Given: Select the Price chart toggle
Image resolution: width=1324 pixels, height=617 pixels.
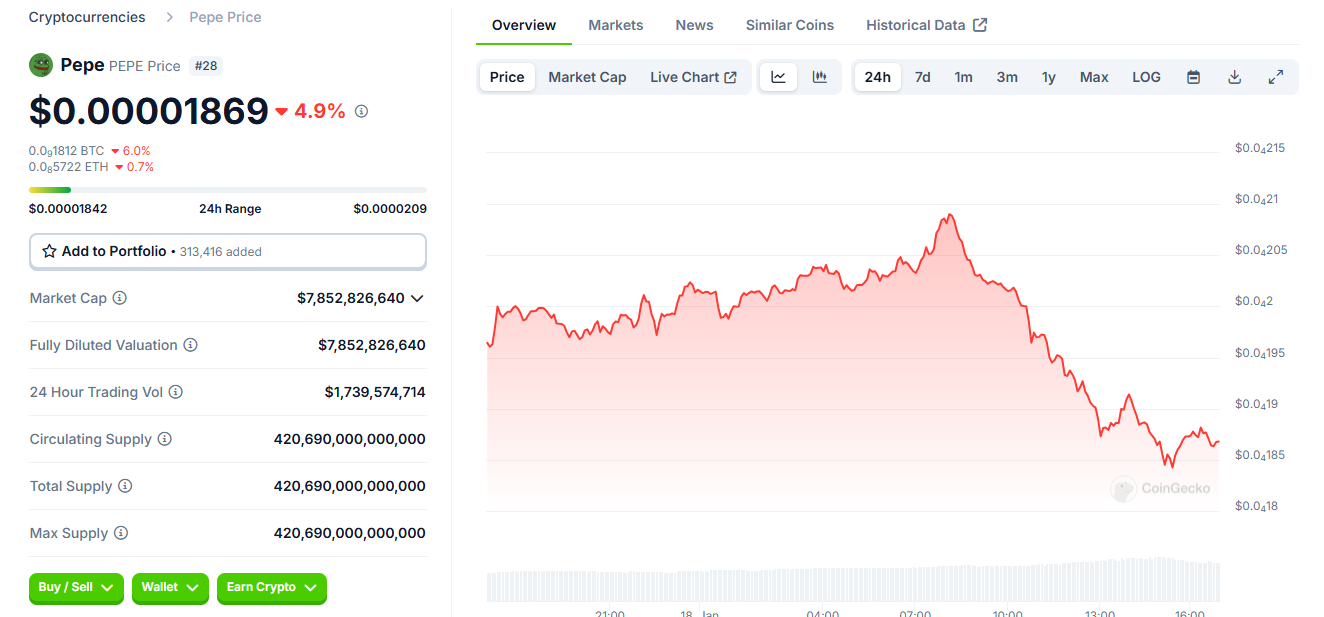Looking at the screenshot, I should coord(507,77).
